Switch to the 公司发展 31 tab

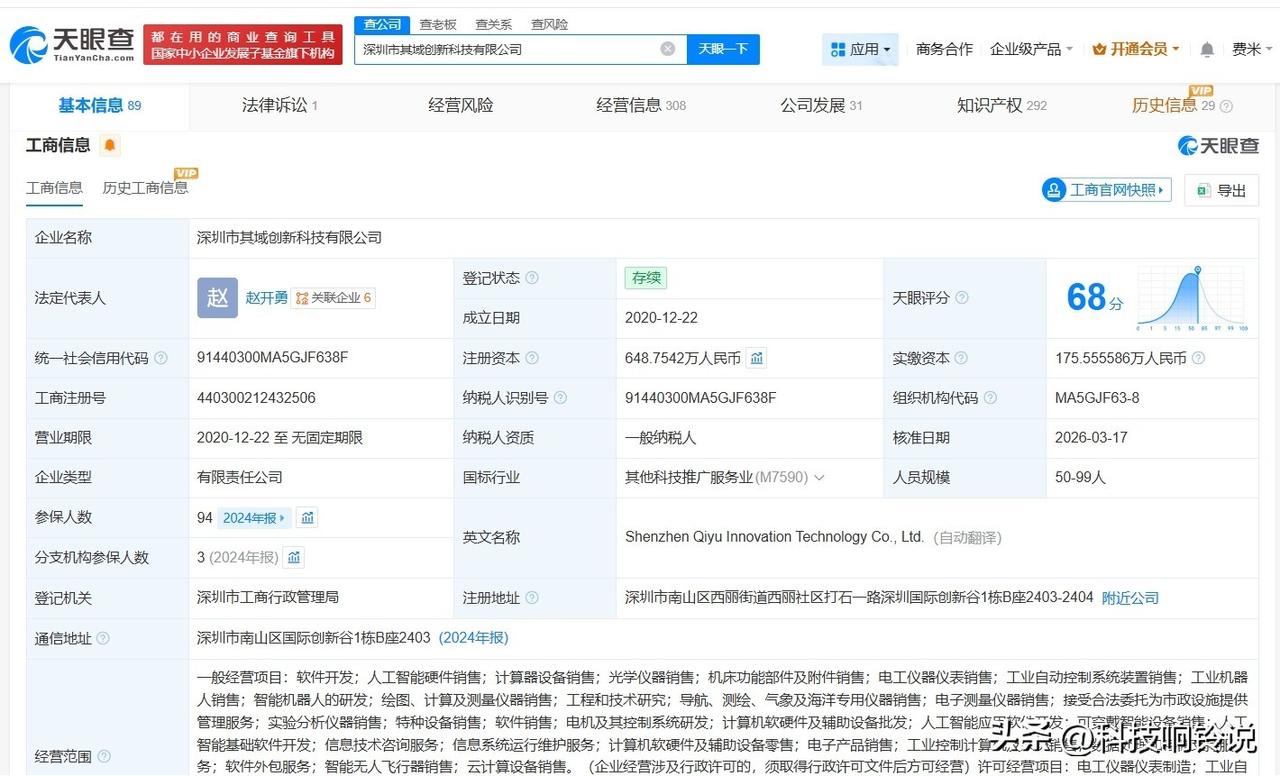(x=821, y=105)
